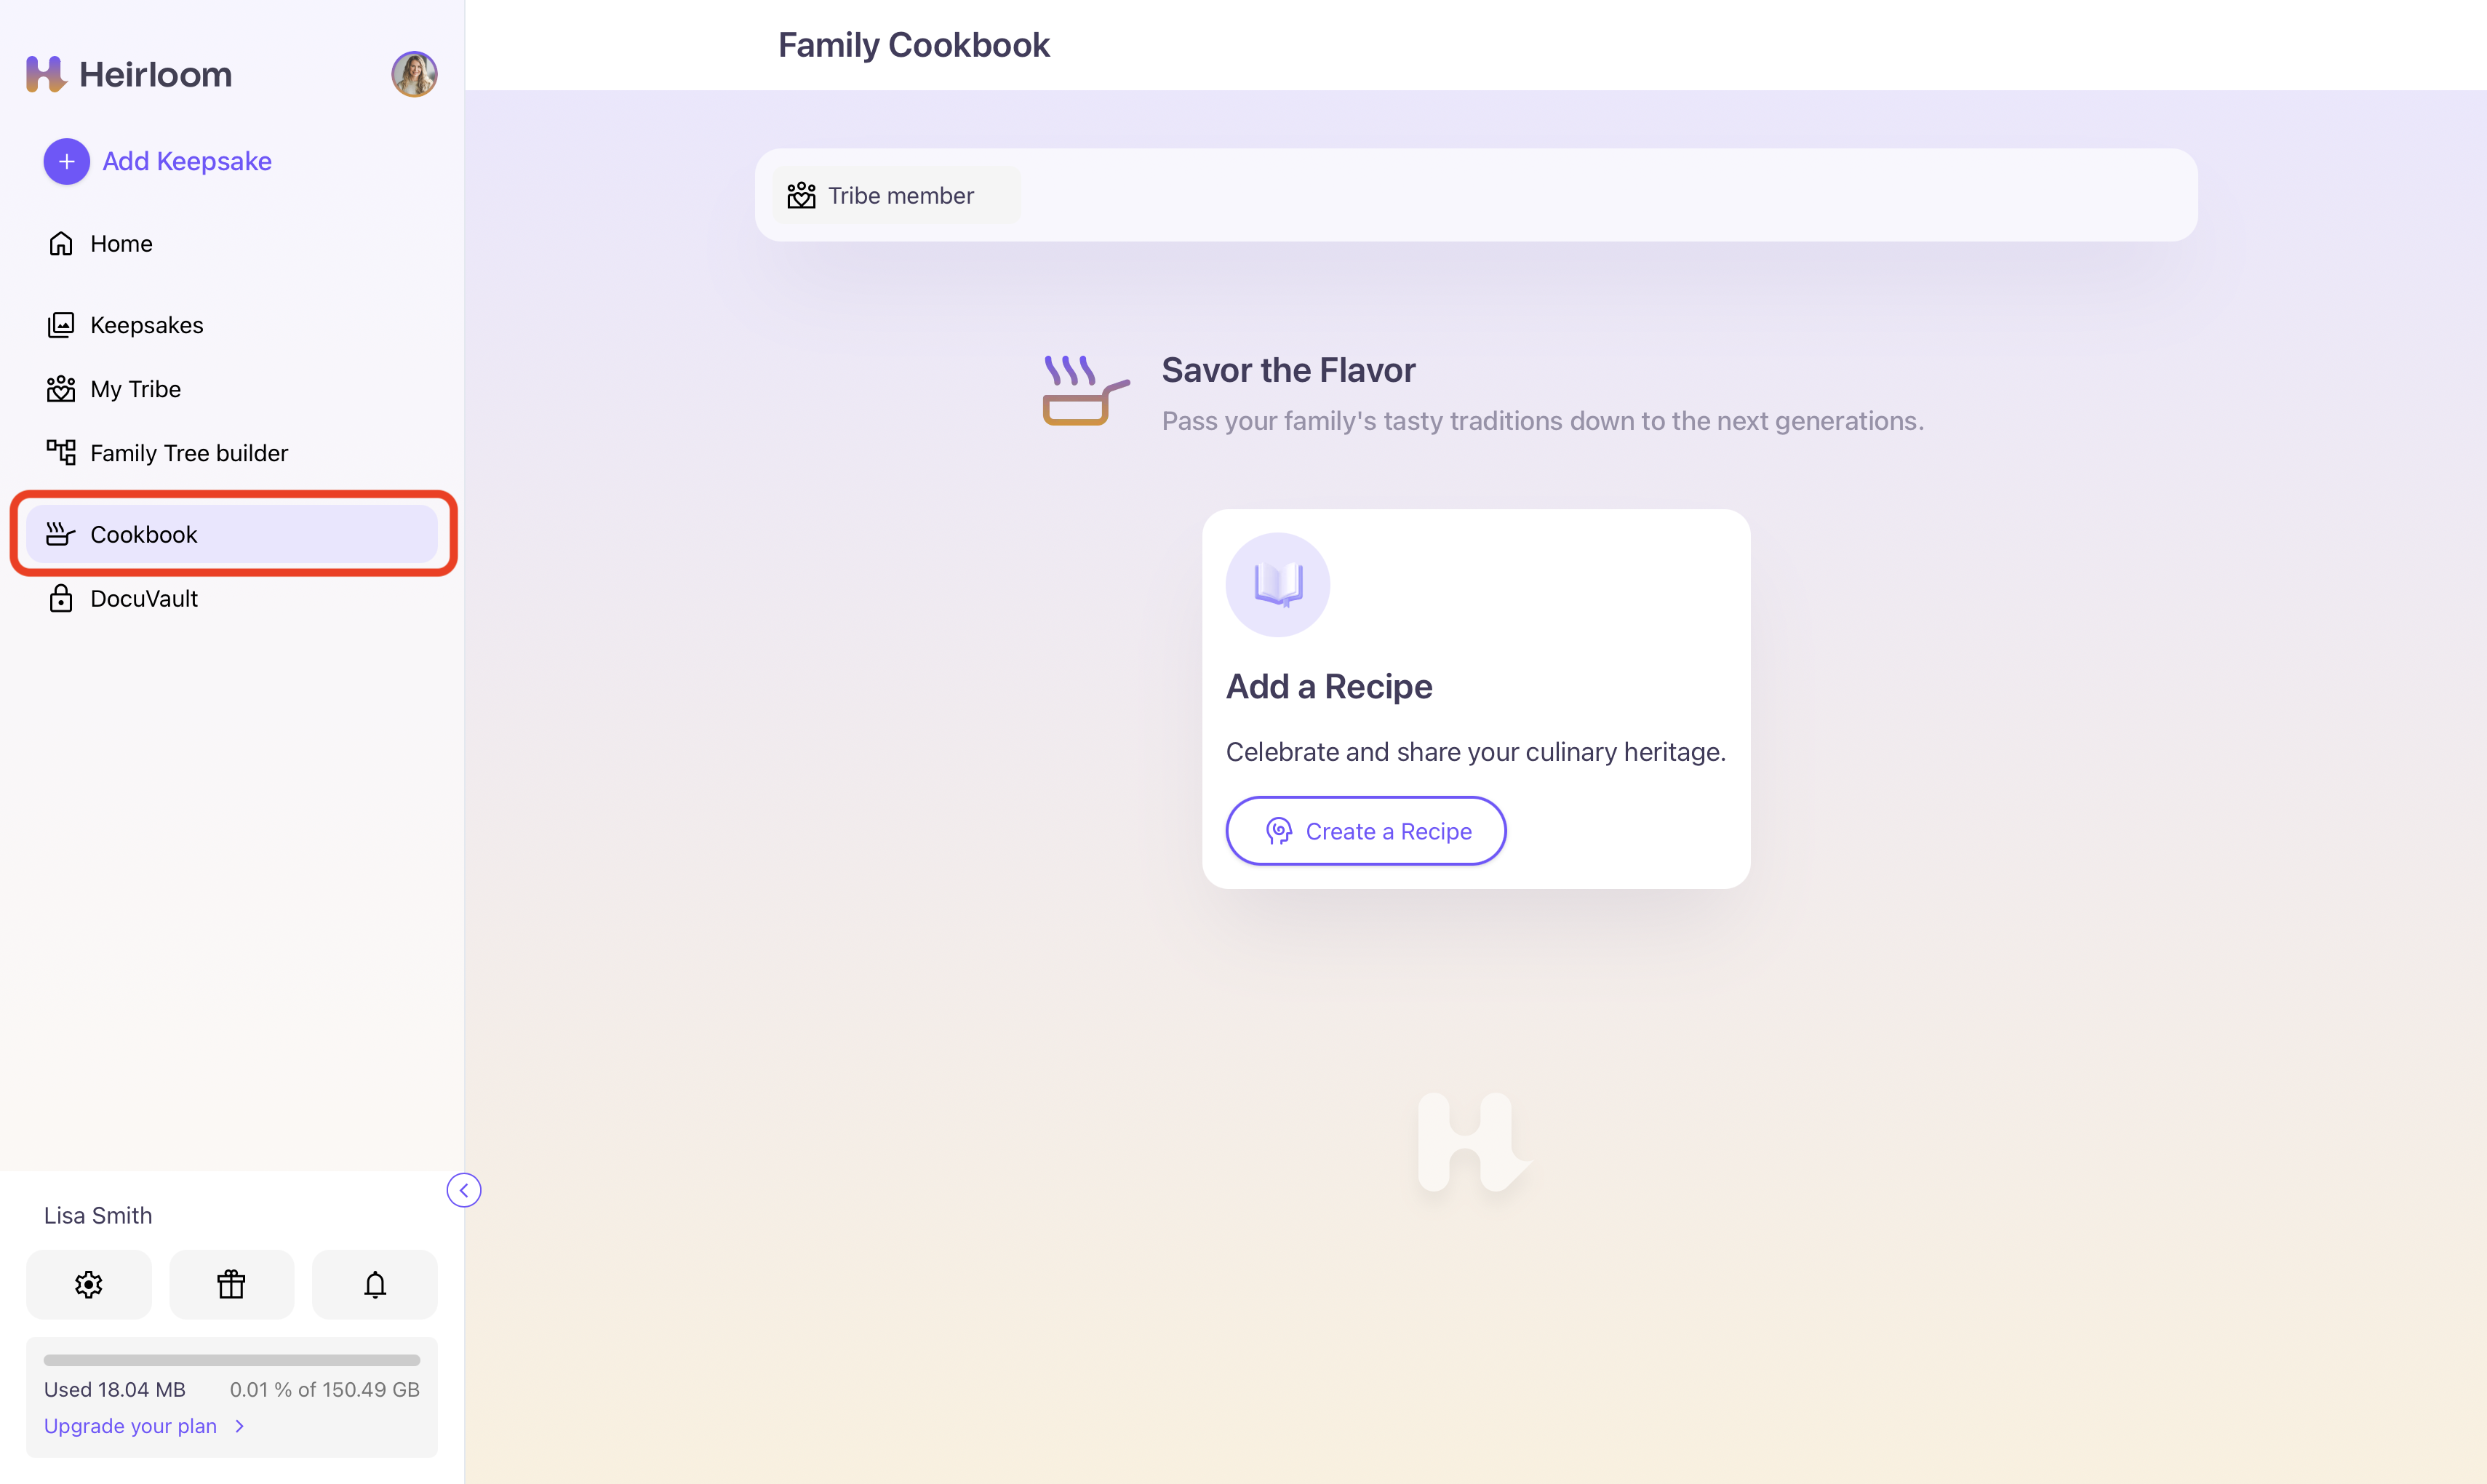Click the Add Keepsake plus icon
This screenshot has width=2487, height=1484.
click(66, 162)
